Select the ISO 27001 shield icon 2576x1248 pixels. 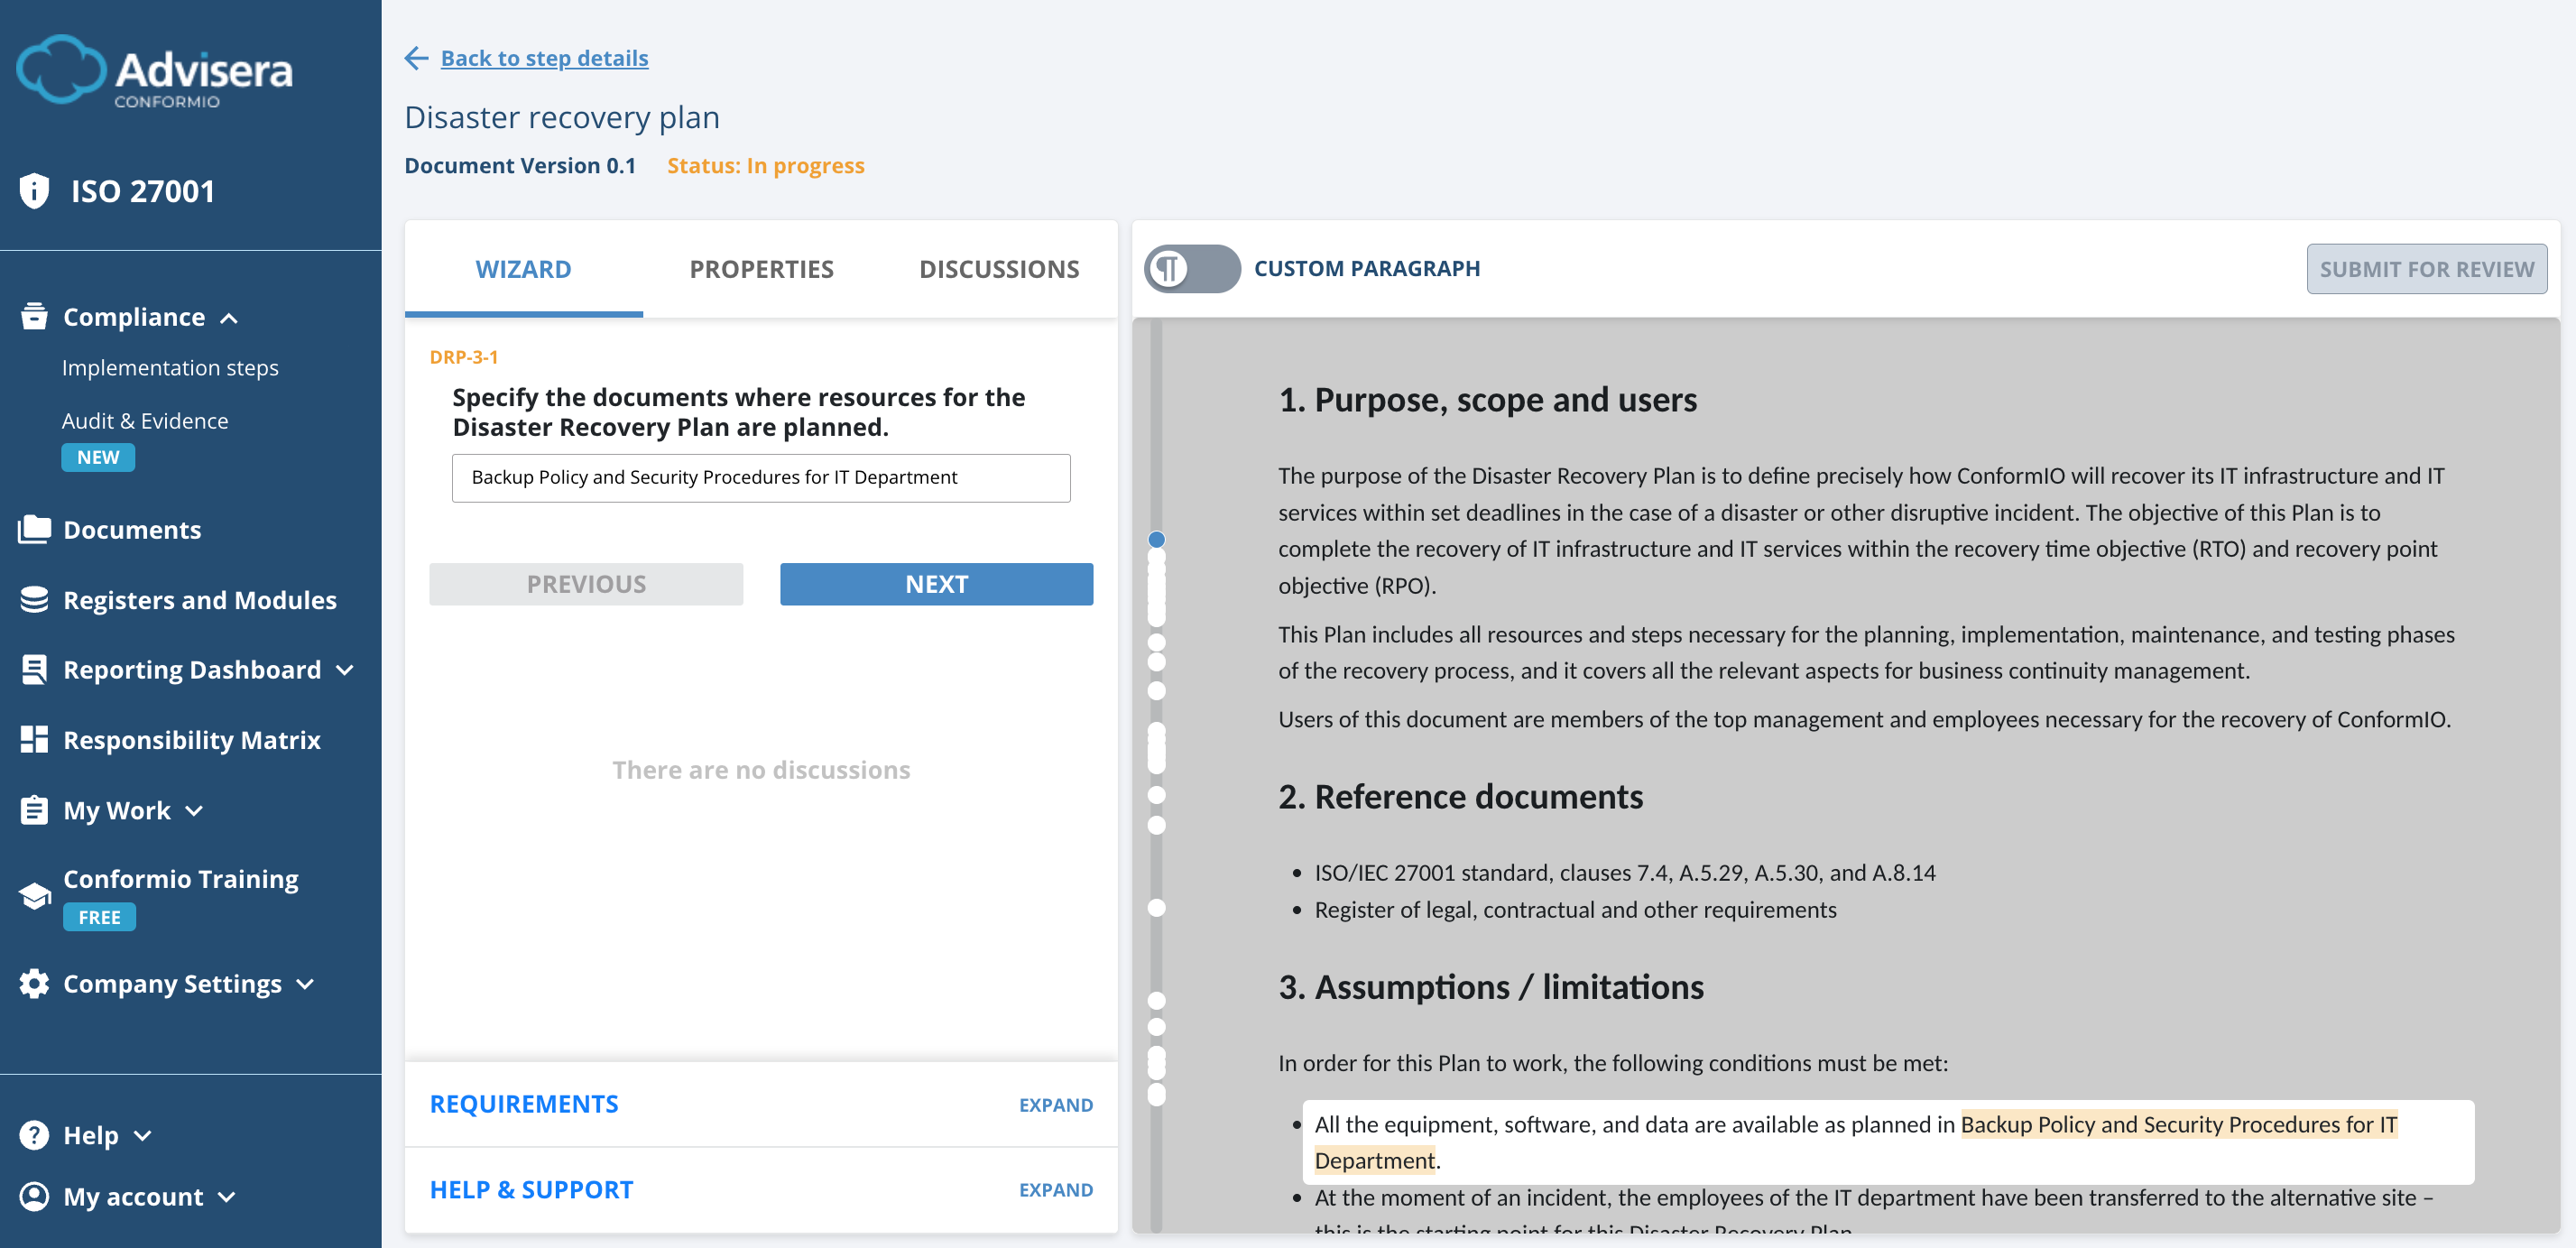pyautogui.click(x=34, y=190)
